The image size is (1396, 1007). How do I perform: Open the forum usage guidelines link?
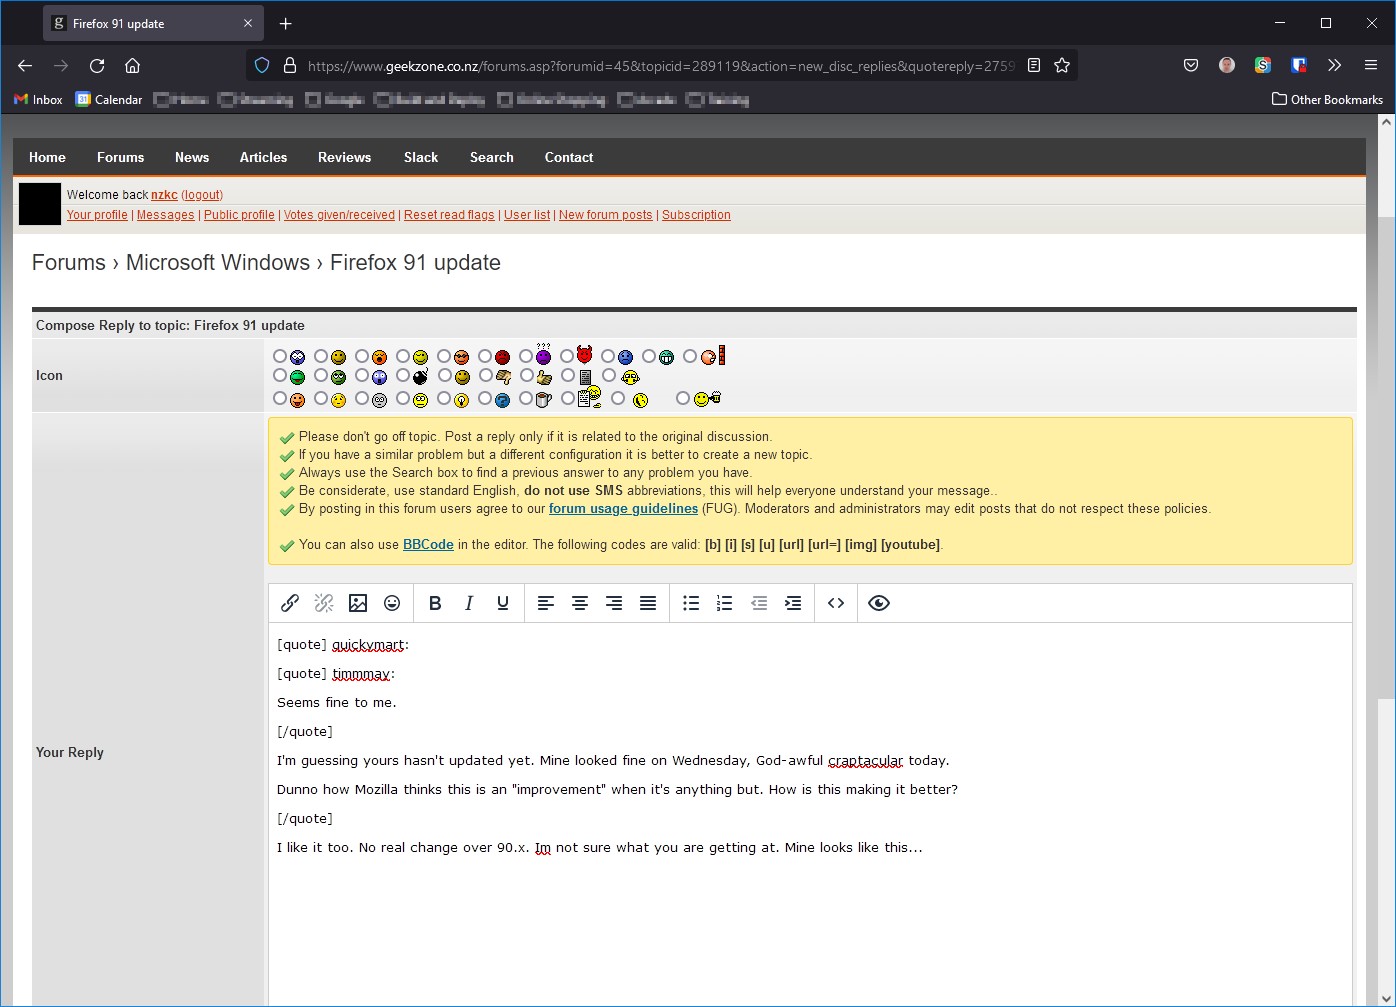click(x=623, y=508)
